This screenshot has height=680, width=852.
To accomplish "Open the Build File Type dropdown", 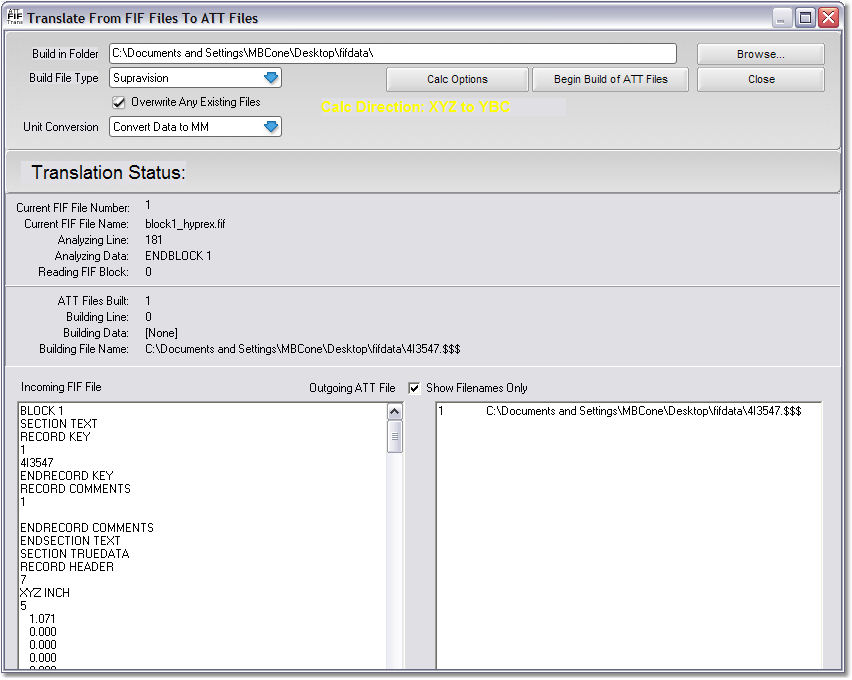I will [x=270, y=78].
